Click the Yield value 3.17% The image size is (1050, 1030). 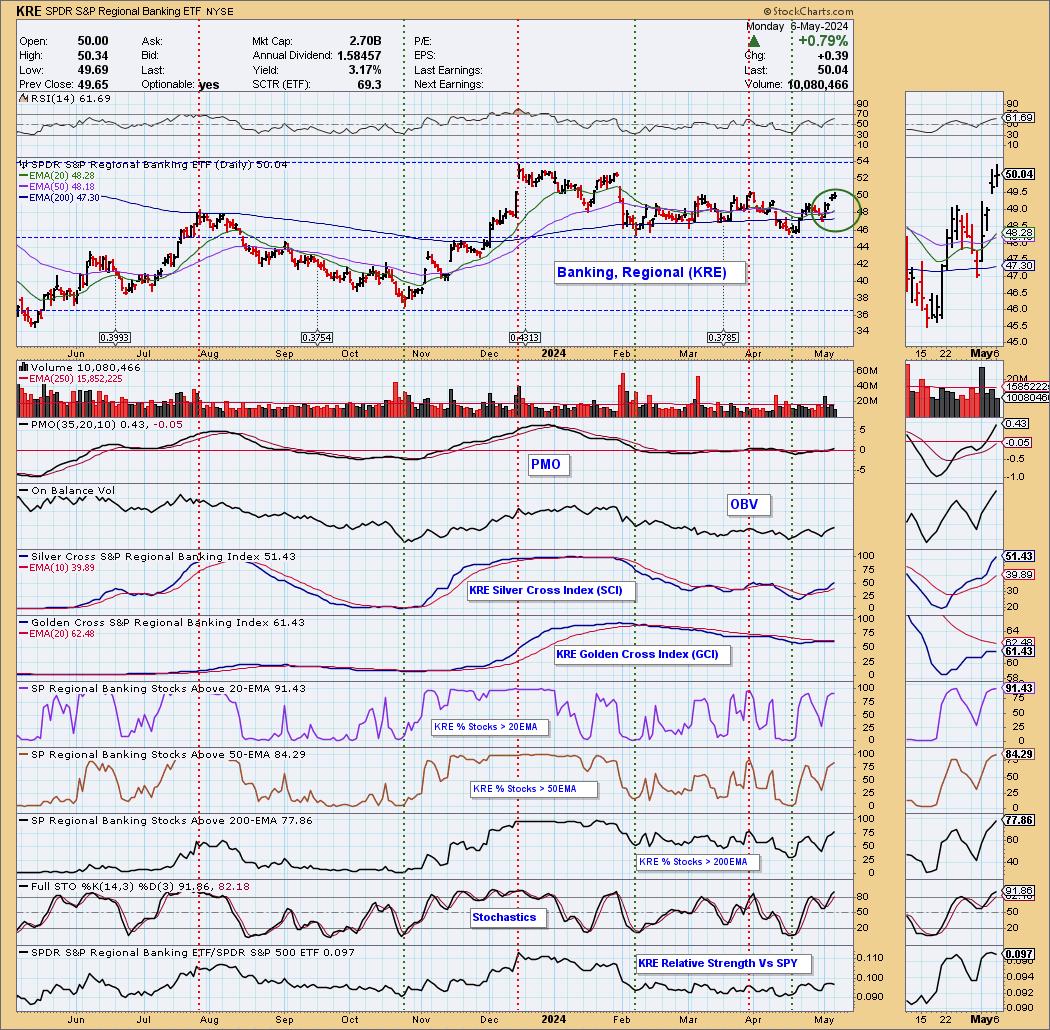(365, 70)
